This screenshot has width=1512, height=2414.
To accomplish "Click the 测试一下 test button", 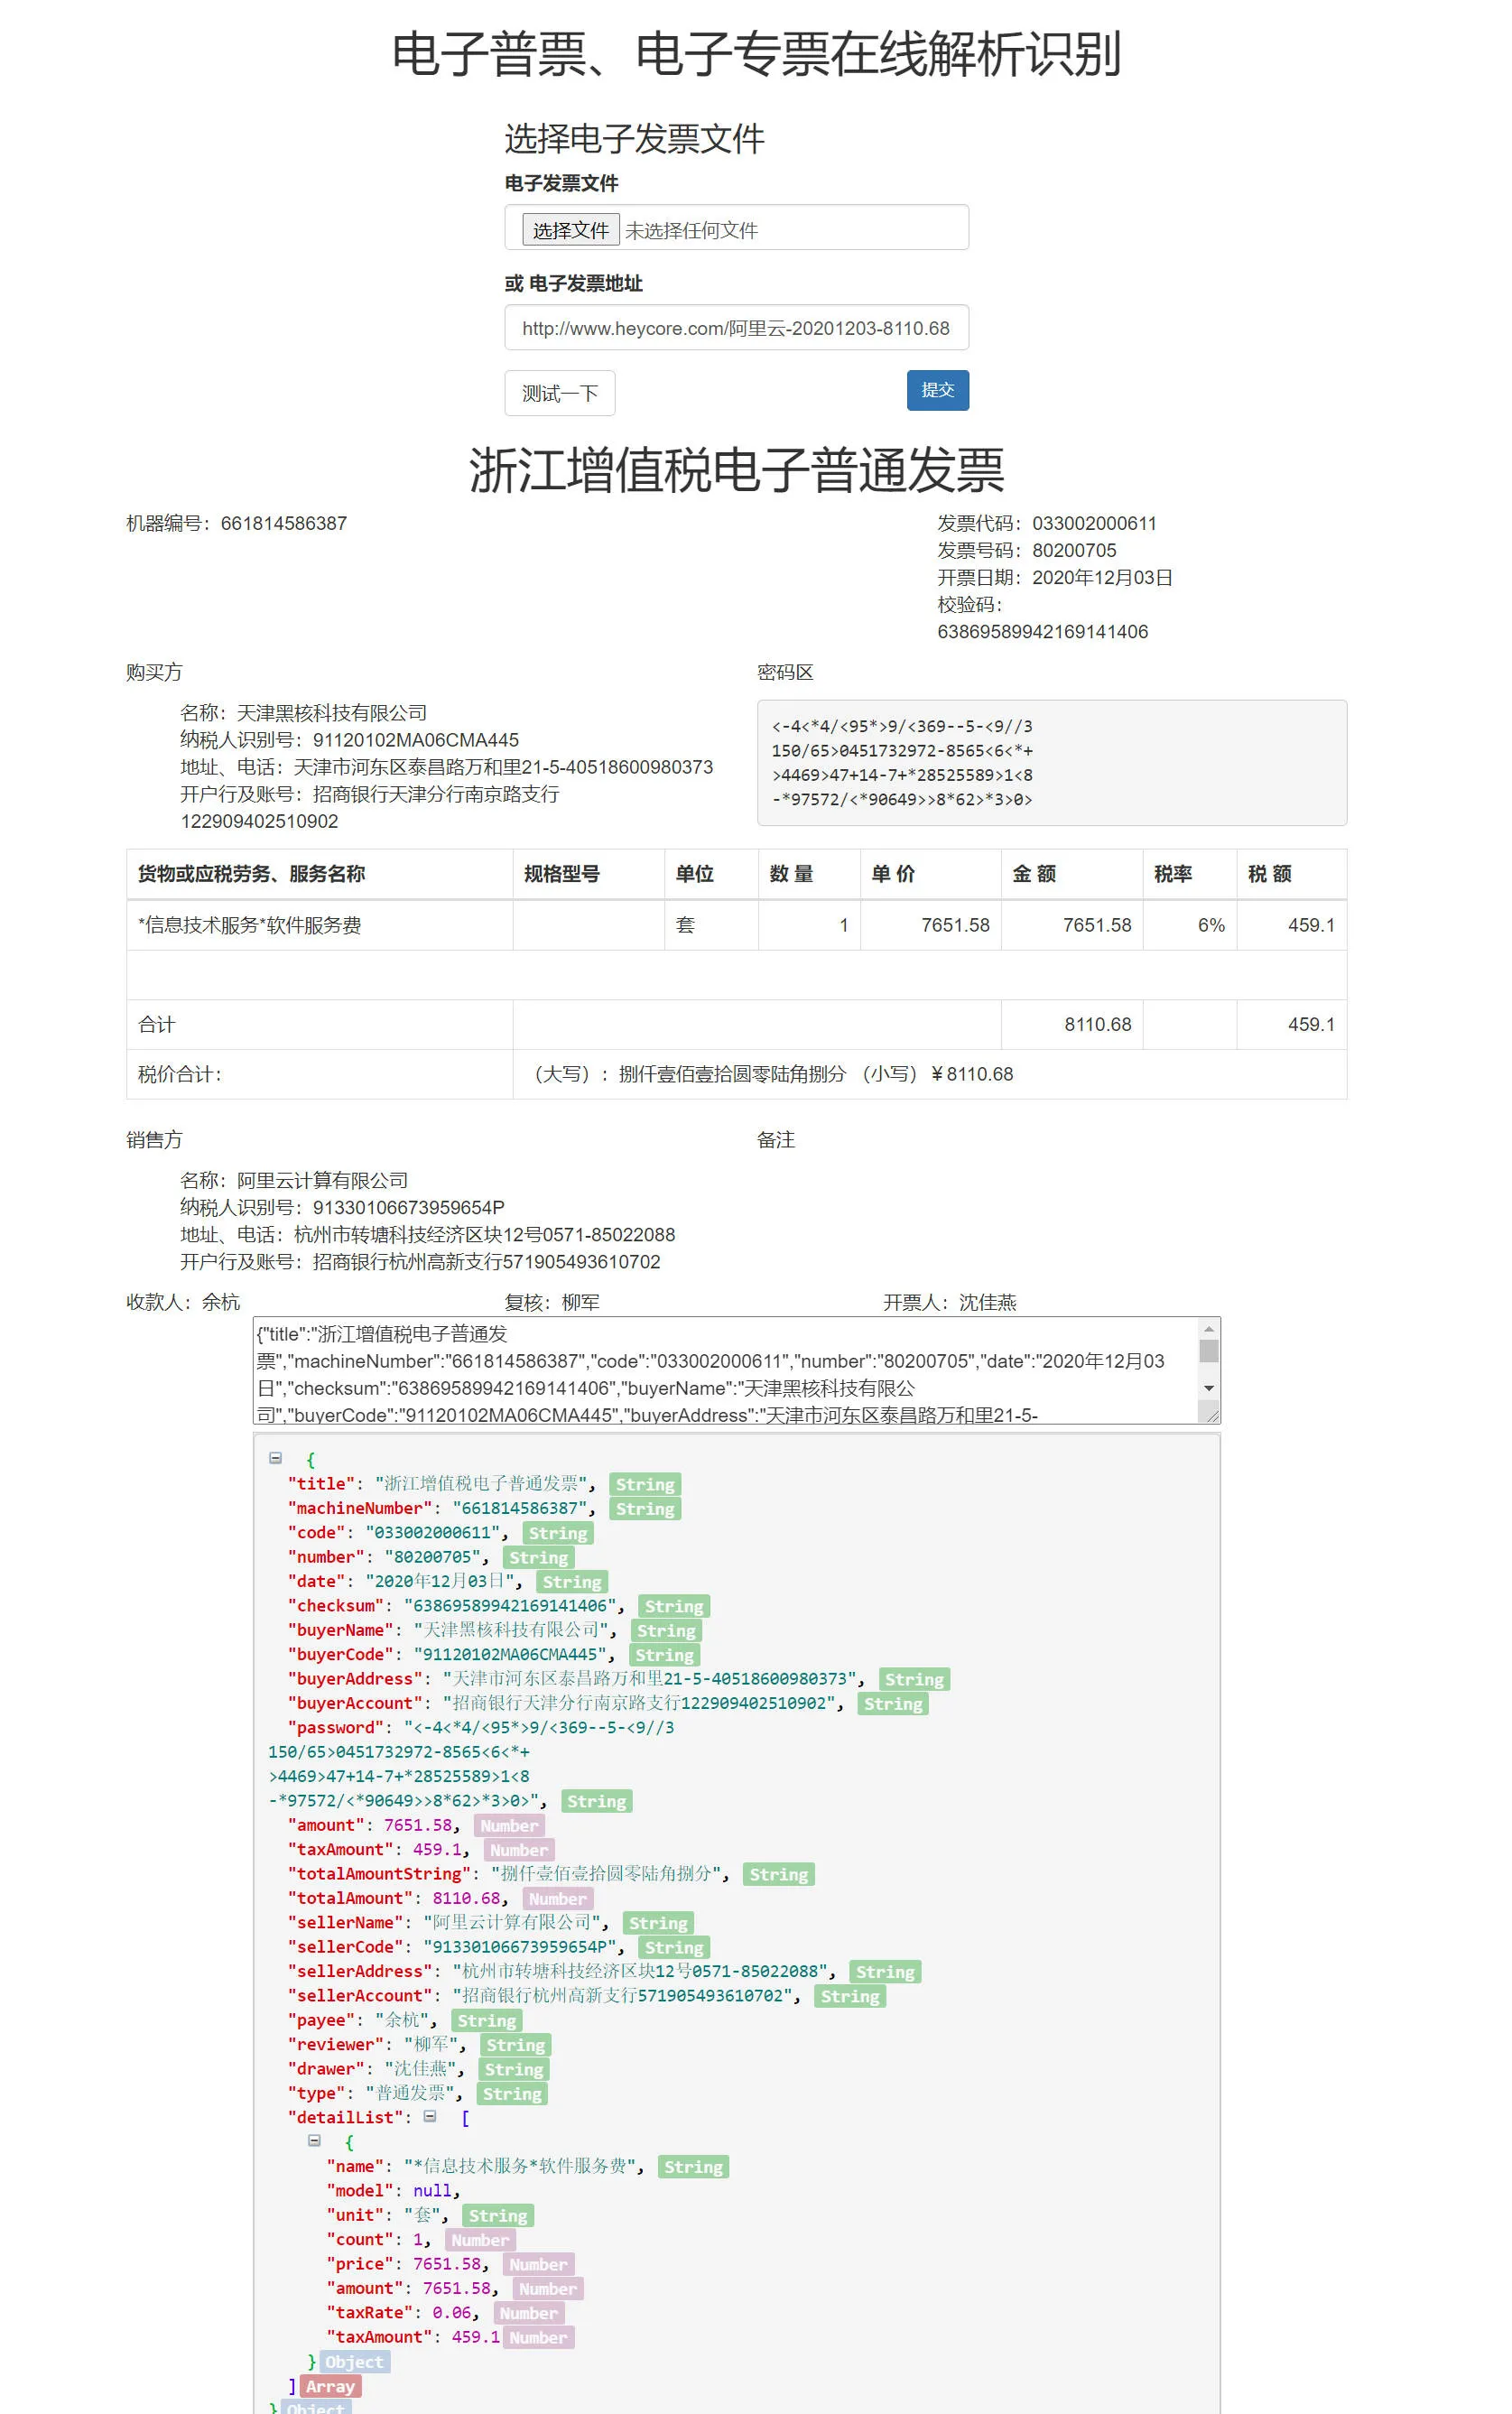I will (x=559, y=393).
